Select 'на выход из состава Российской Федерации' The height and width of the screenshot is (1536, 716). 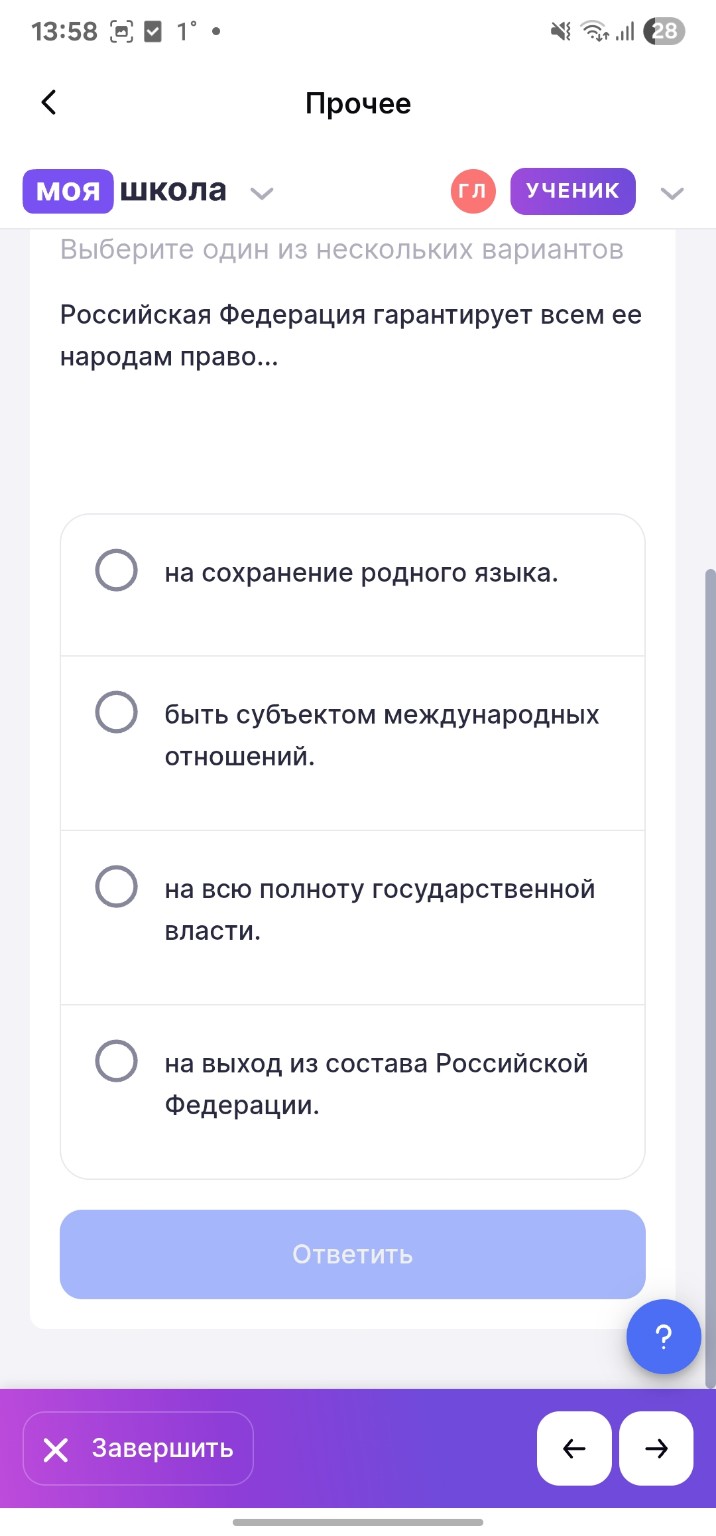coord(352,1082)
